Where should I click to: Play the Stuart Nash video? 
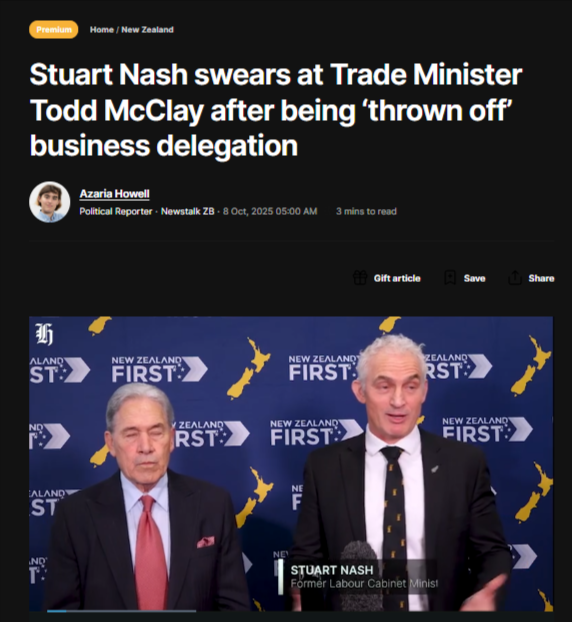click(291, 463)
